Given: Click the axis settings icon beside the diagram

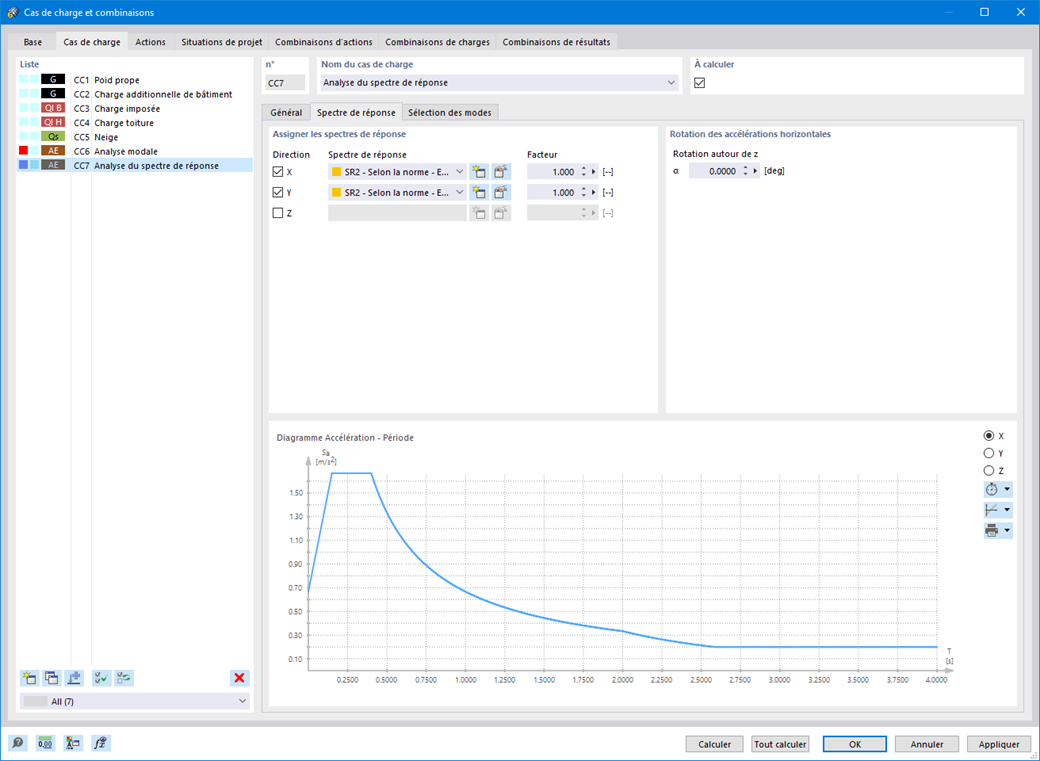Looking at the screenshot, I should click(x=992, y=510).
